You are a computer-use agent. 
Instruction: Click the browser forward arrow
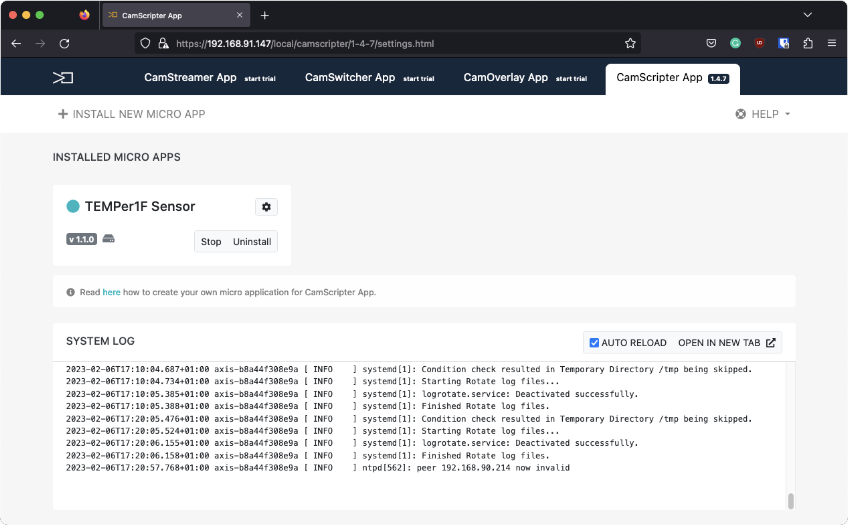click(x=40, y=44)
